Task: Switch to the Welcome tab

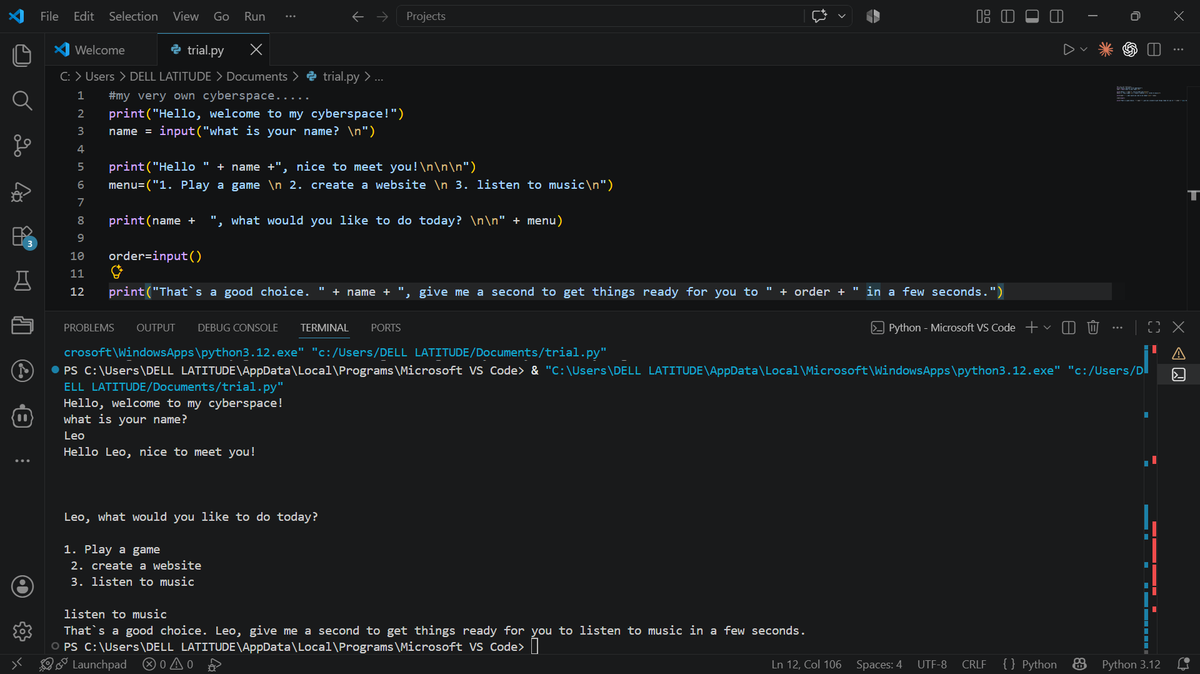Action: pyautogui.click(x=100, y=50)
